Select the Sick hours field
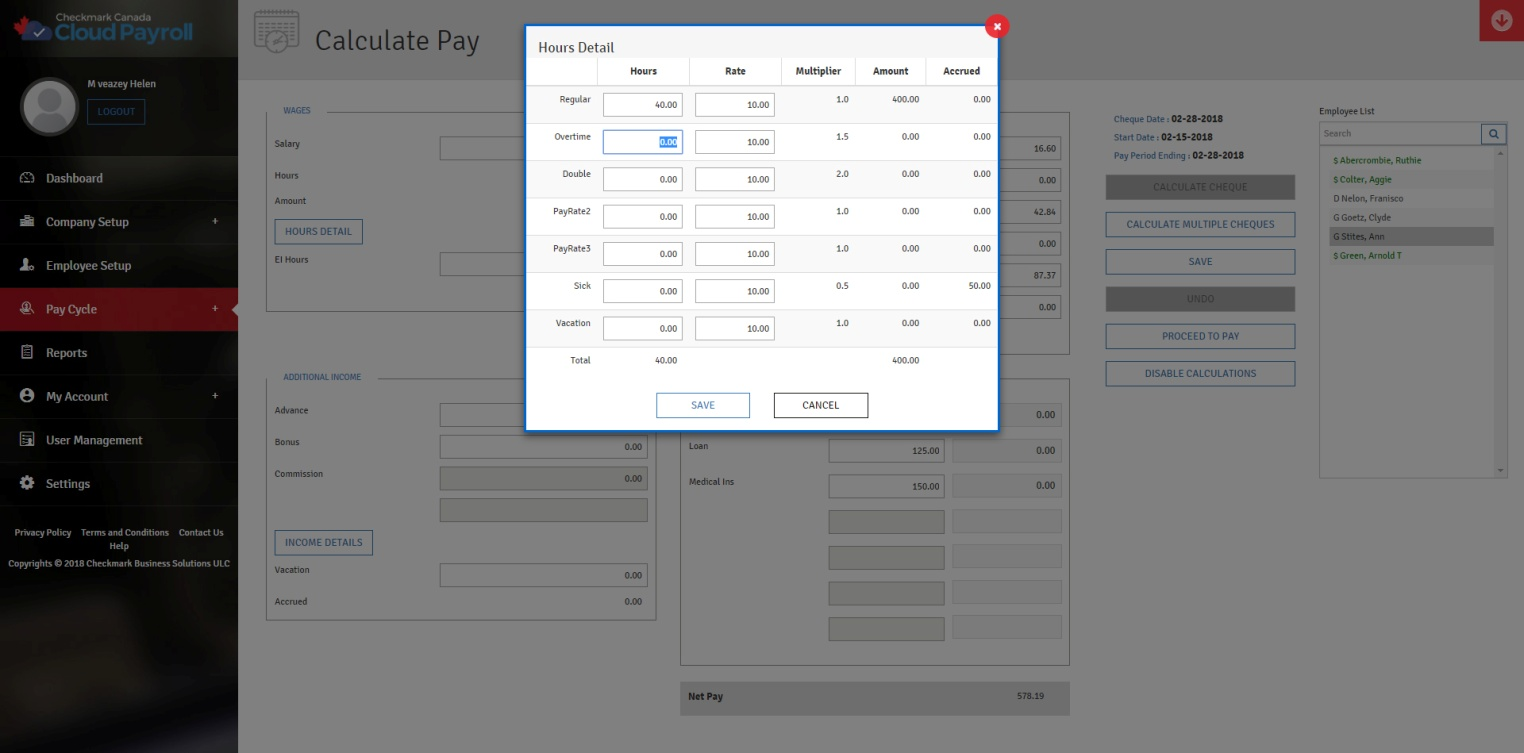Viewport: 1524px width, 753px height. [642, 291]
